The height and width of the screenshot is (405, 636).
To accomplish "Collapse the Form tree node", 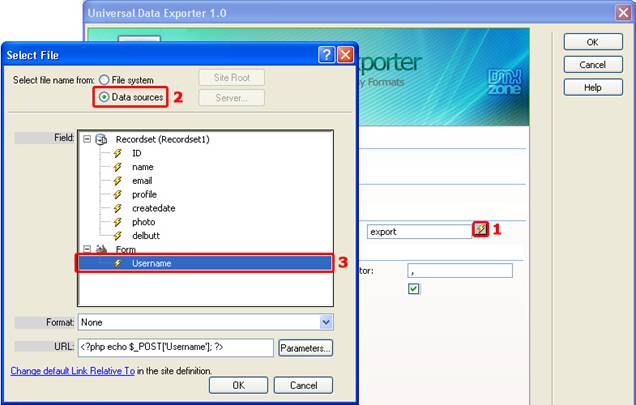I will [87, 249].
